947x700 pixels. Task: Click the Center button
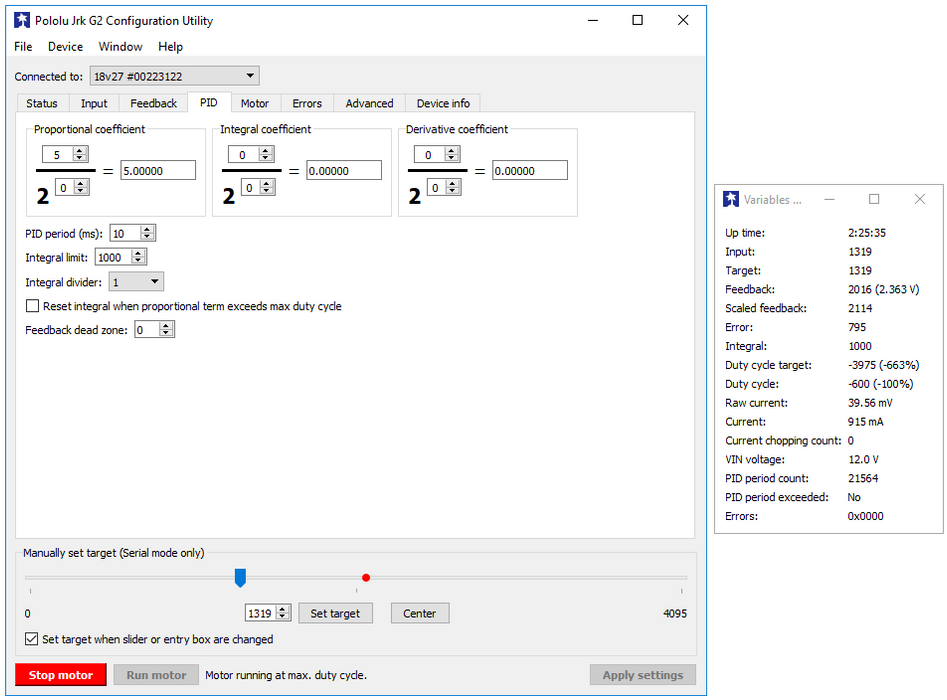coord(419,613)
